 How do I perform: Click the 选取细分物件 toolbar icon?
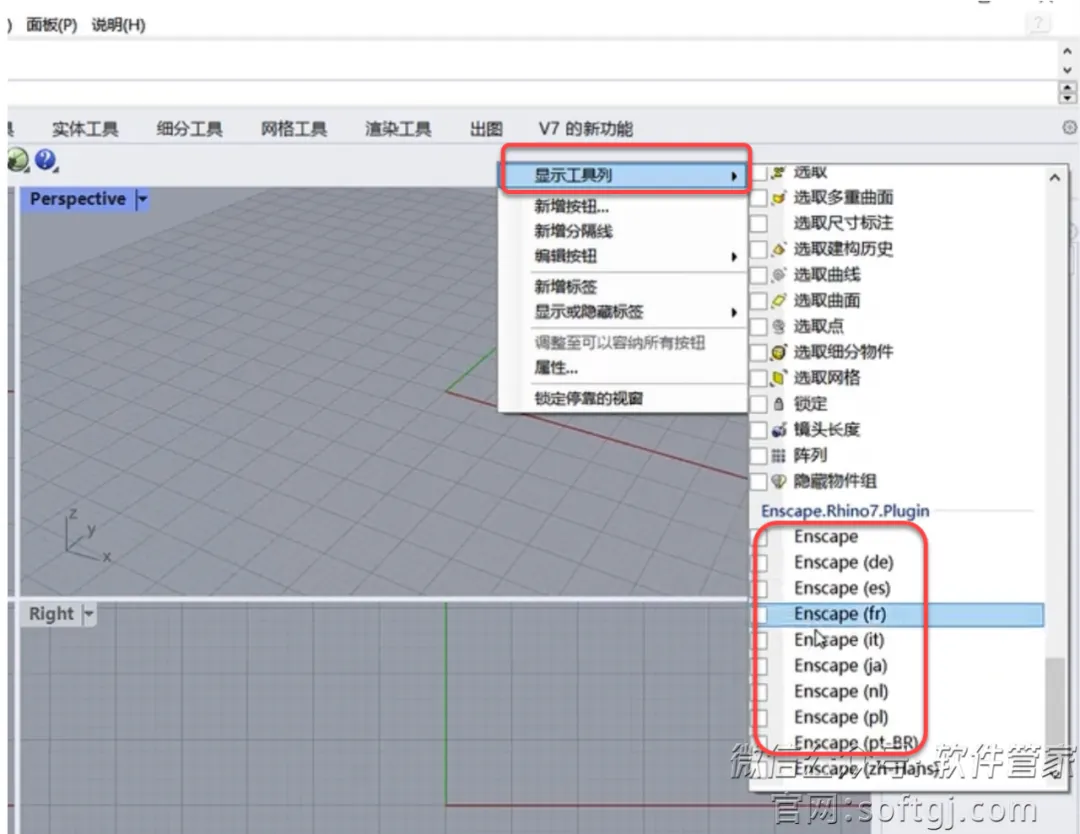(x=778, y=352)
